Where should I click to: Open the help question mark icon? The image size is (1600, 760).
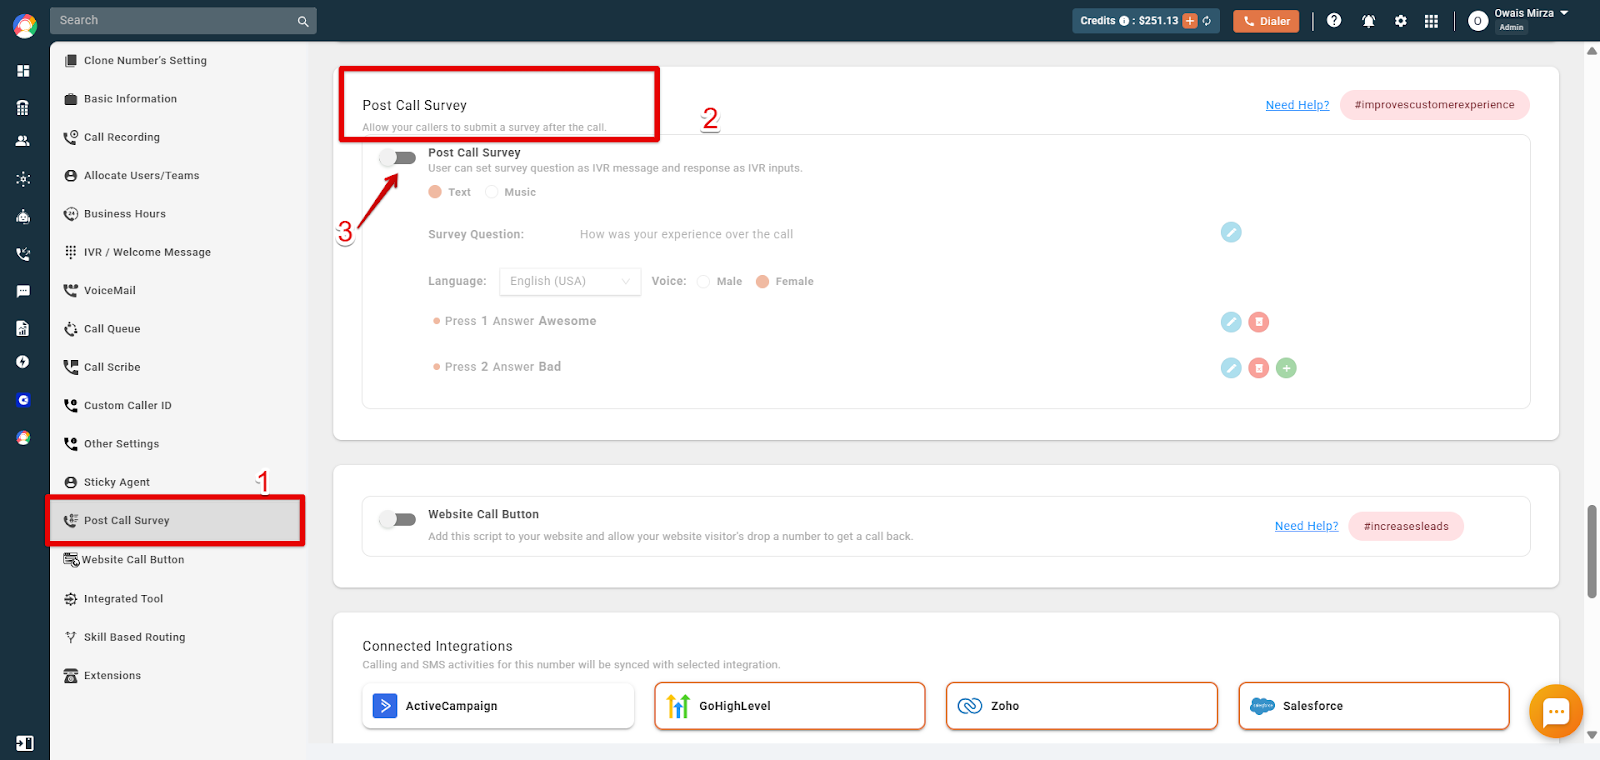(1334, 20)
